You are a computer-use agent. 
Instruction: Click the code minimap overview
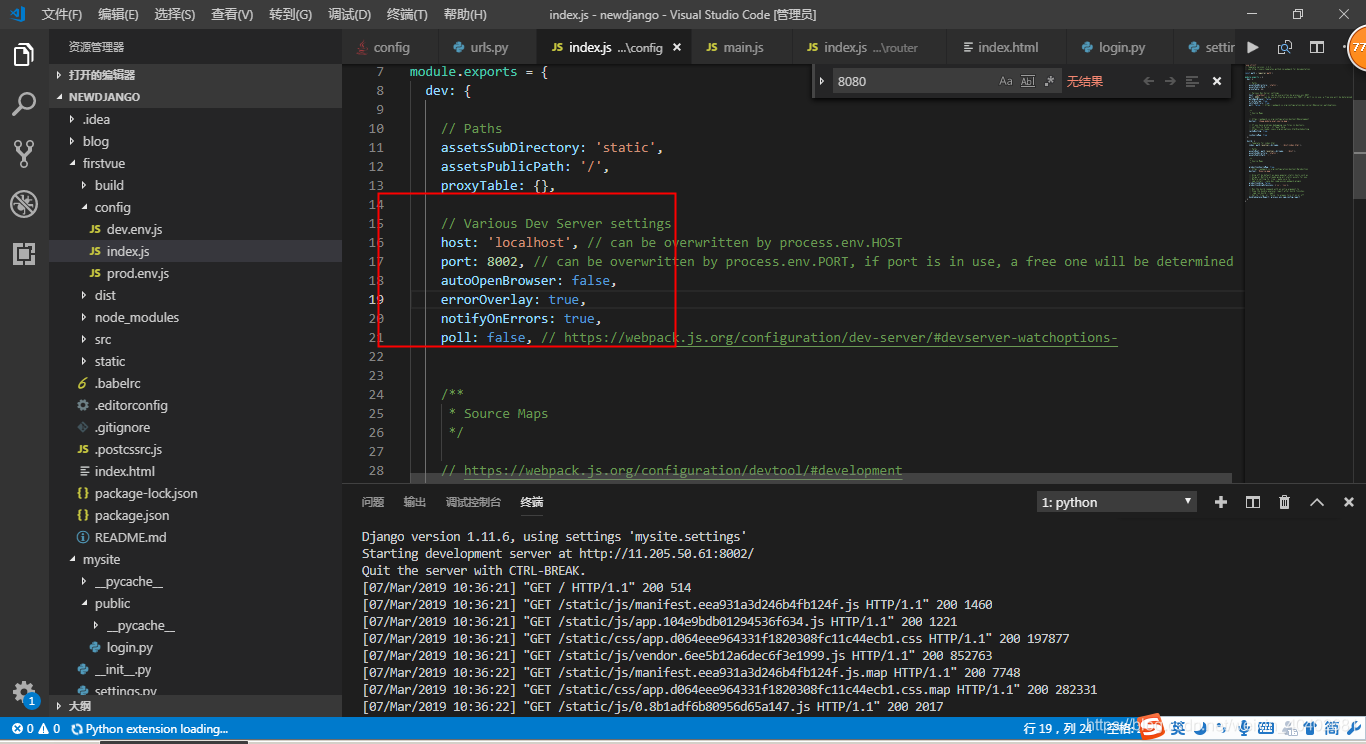coord(1298,135)
